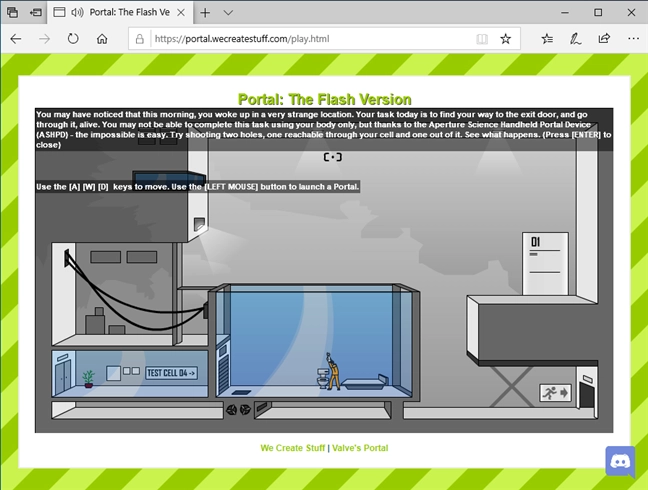Click the movement keys instruction text
The width and height of the screenshot is (648, 490).
click(197, 187)
